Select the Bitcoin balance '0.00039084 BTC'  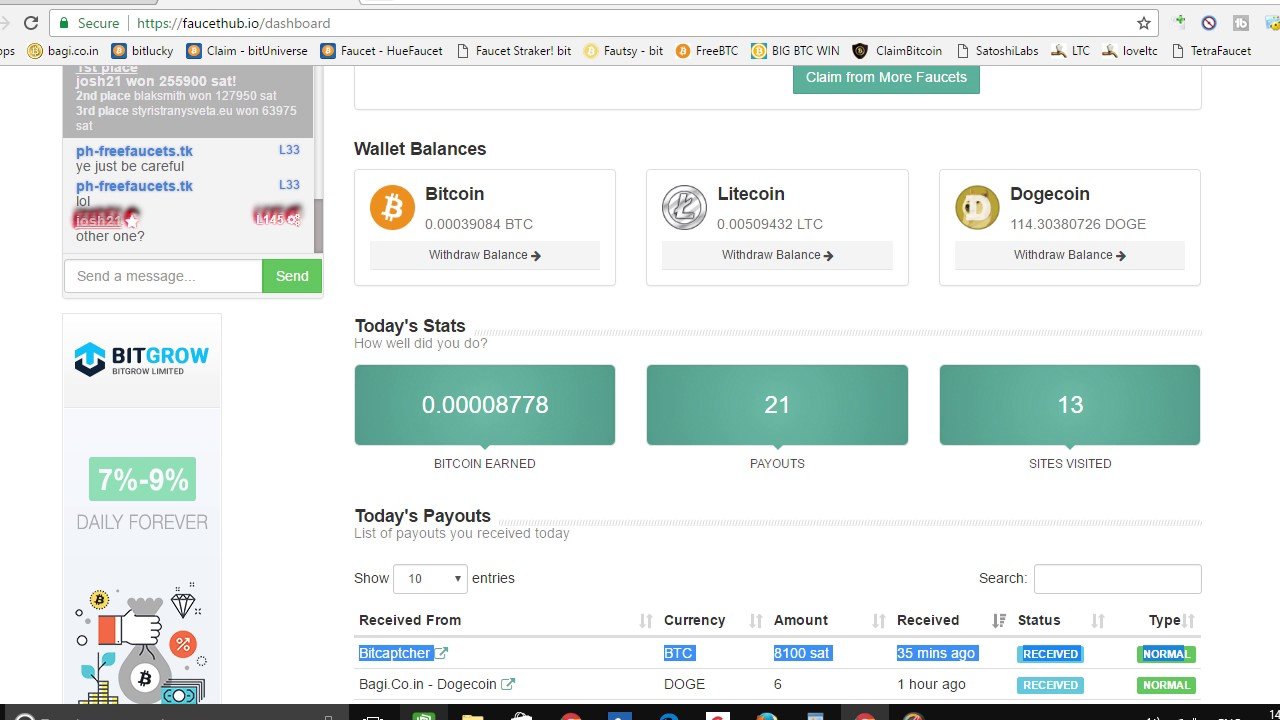pos(479,224)
